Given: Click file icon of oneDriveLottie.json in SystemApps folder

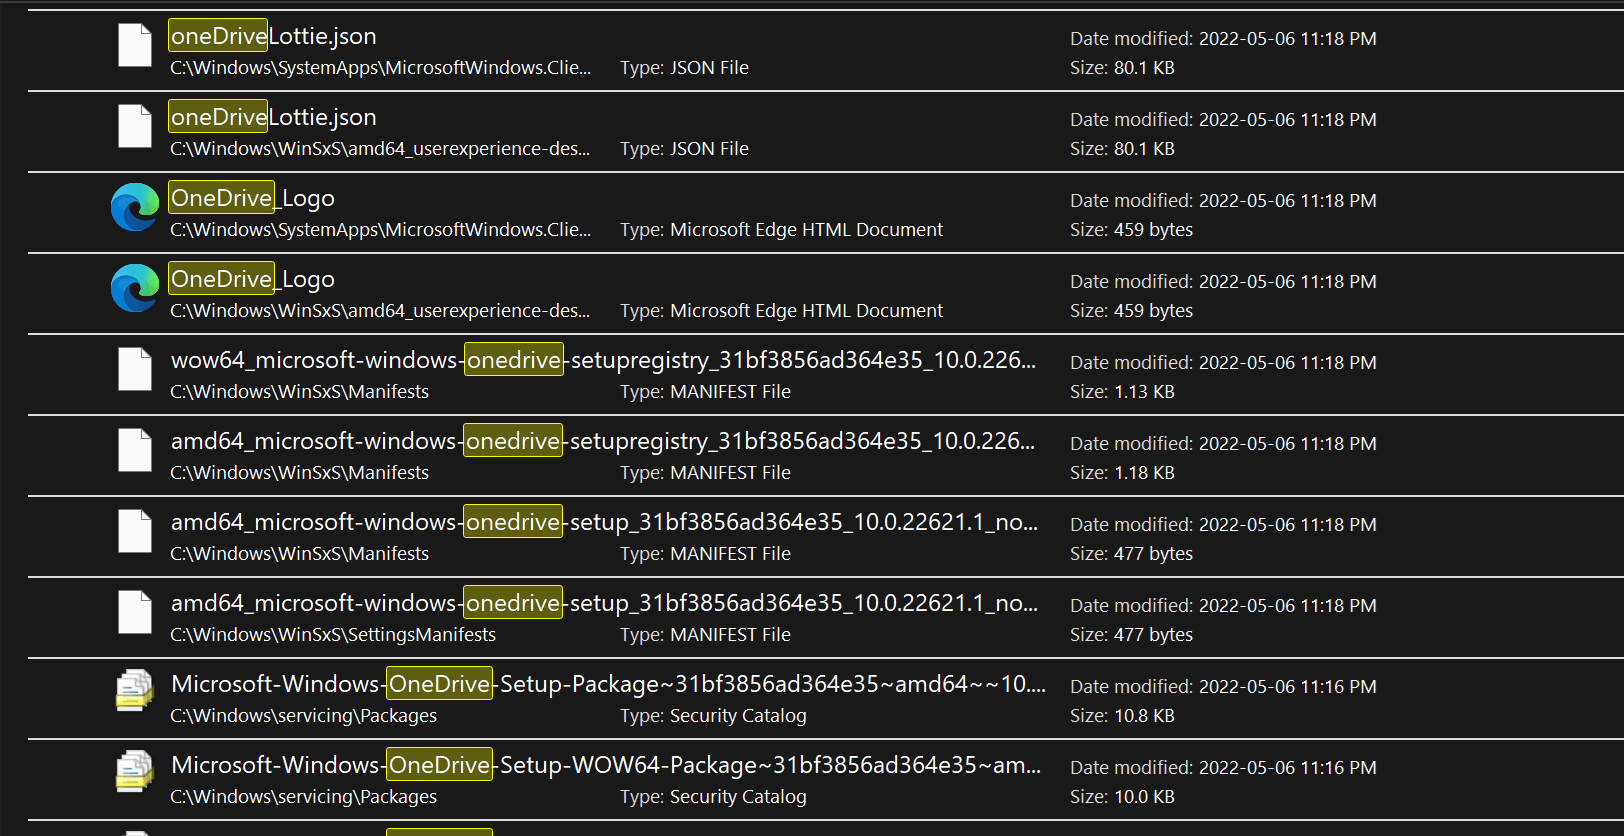Looking at the screenshot, I should (135, 45).
